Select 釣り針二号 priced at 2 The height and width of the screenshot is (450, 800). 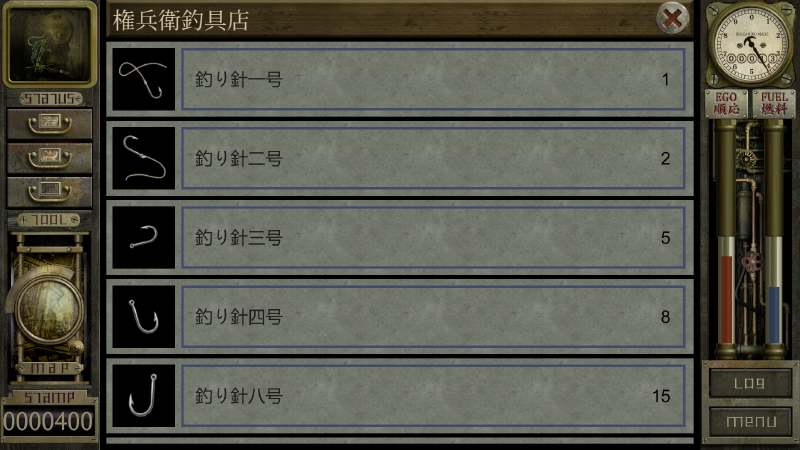[433, 158]
